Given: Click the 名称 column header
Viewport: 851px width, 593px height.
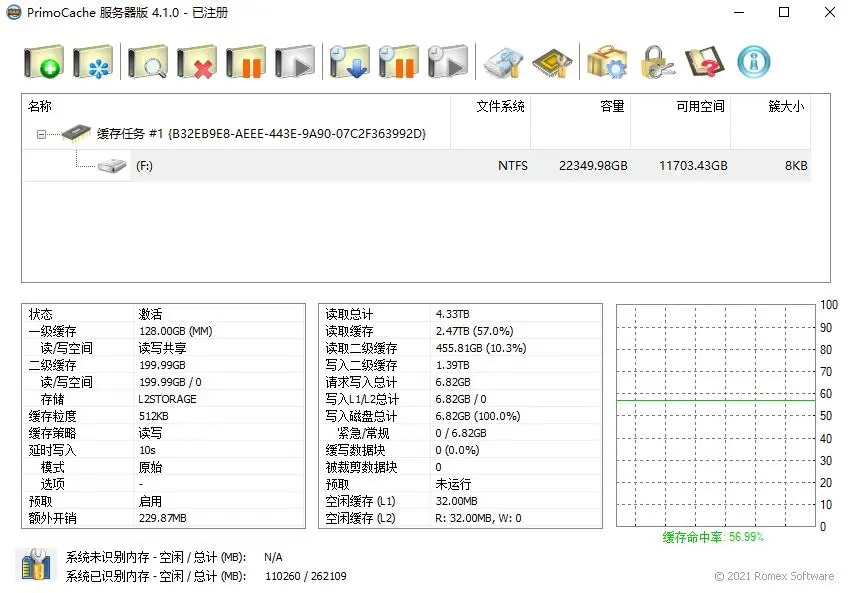Looking at the screenshot, I should [40, 106].
